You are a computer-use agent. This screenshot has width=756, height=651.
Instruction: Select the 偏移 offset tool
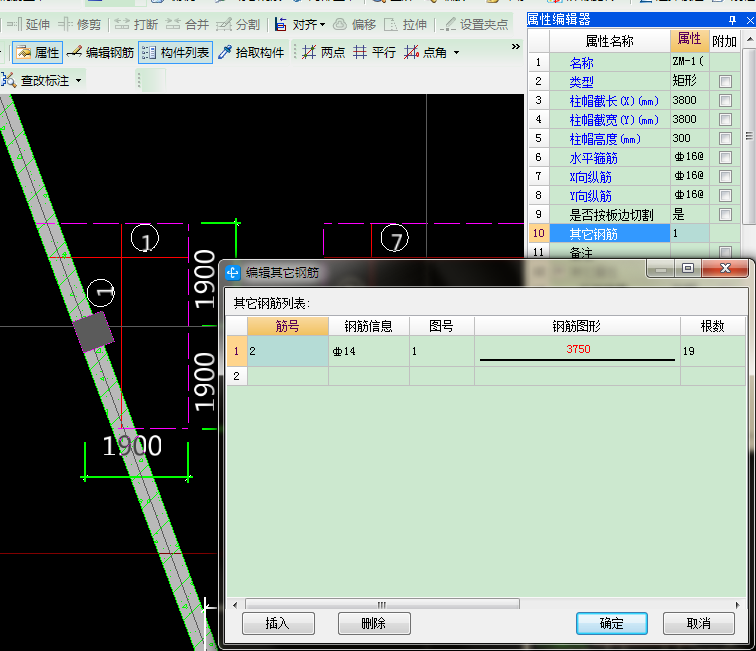coord(354,24)
